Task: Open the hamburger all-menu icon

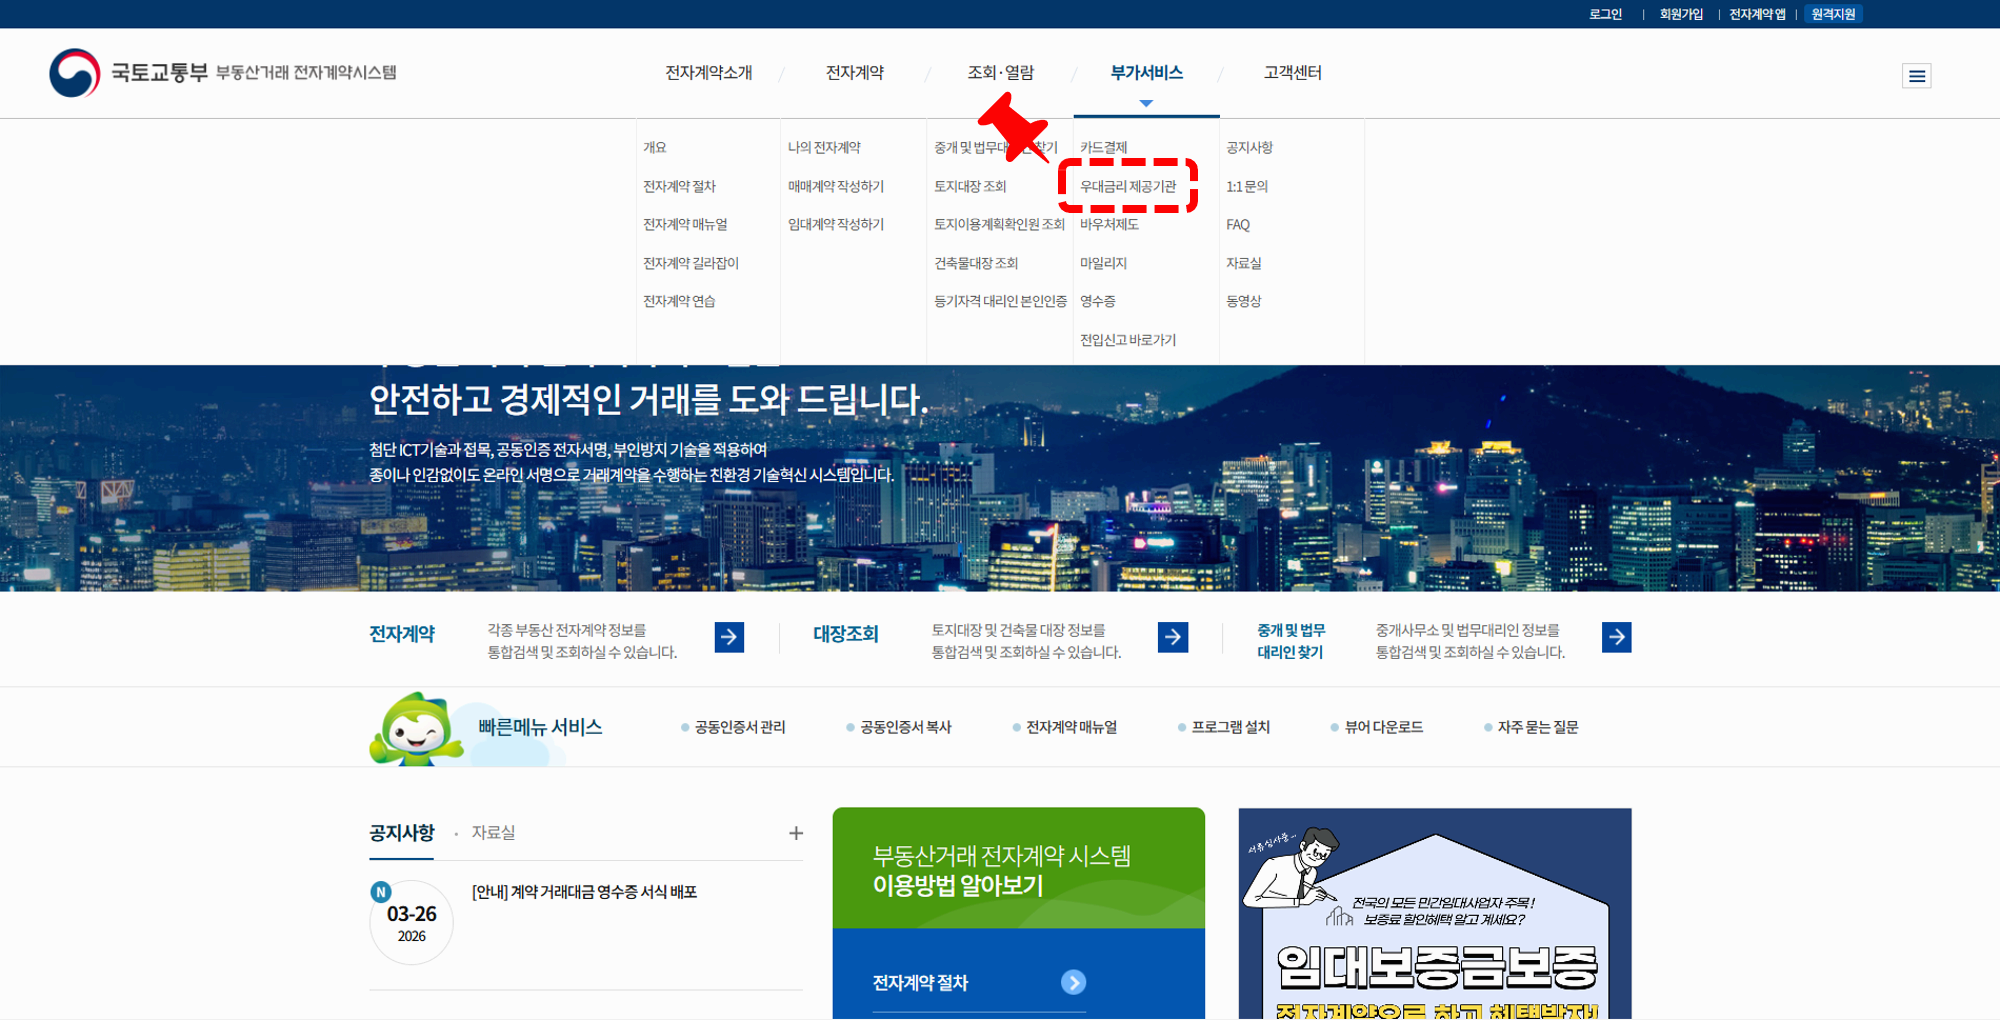Action: coord(1916,76)
